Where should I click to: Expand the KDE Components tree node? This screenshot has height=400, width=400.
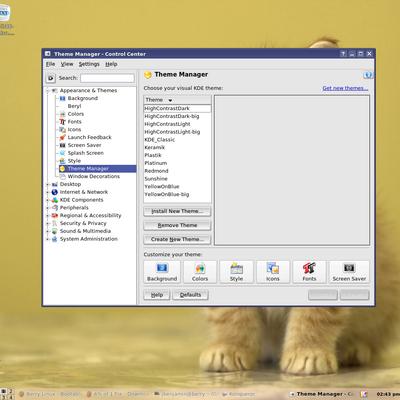pos(48,200)
